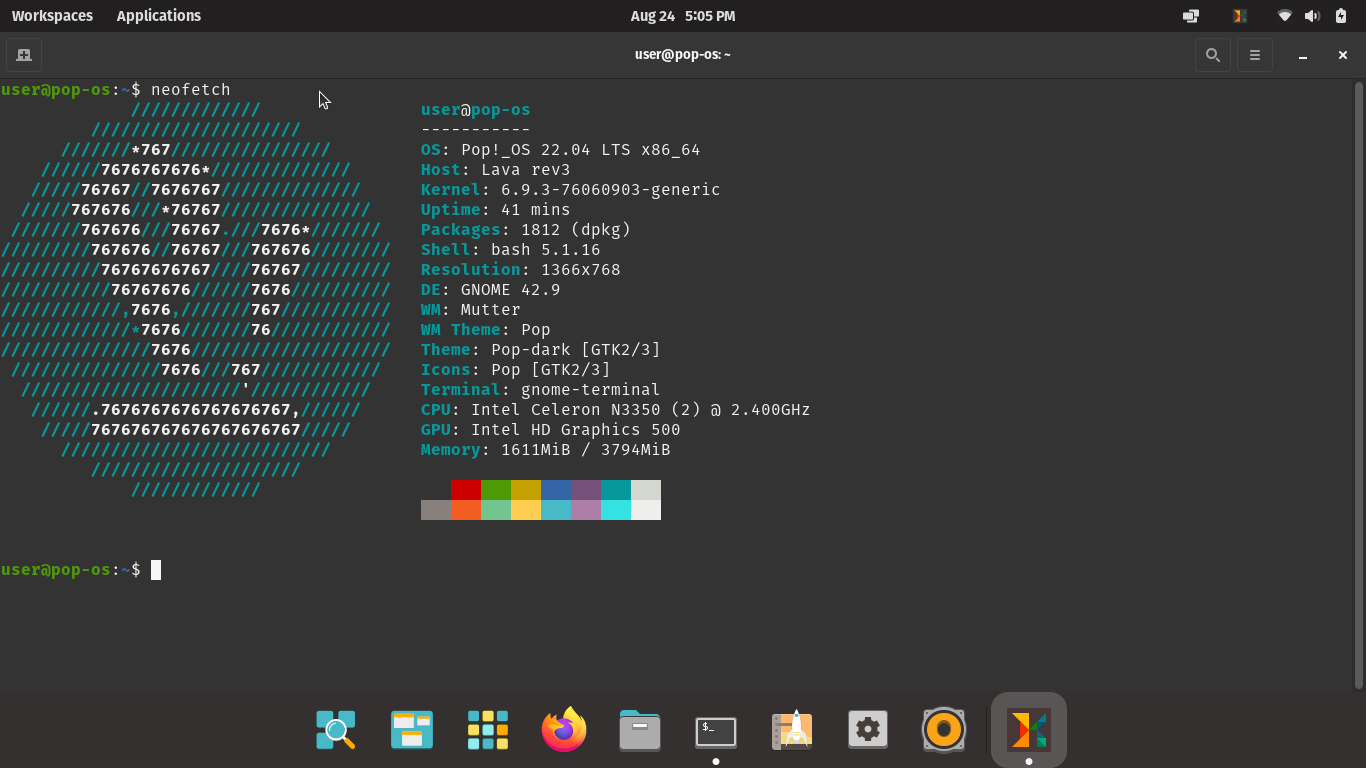The width and height of the screenshot is (1366, 768).
Task: Open terminal search with the magnifier button
Action: click(1212, 55)
